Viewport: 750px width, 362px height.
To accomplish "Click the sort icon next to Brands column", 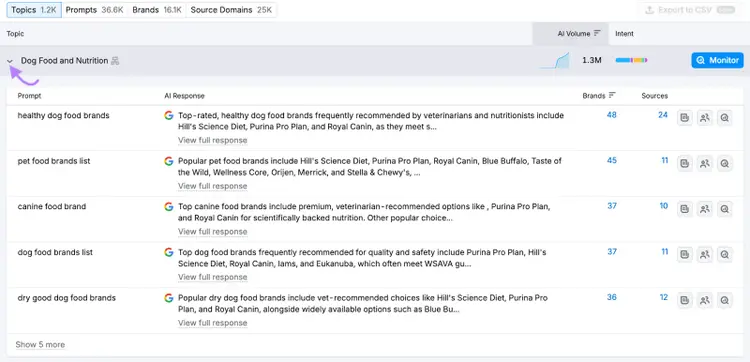I will pos(612,95).
